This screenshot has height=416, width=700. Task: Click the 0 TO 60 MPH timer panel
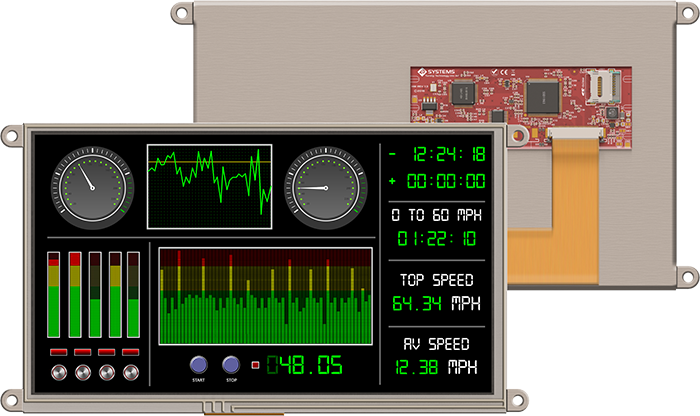point(435,228)
